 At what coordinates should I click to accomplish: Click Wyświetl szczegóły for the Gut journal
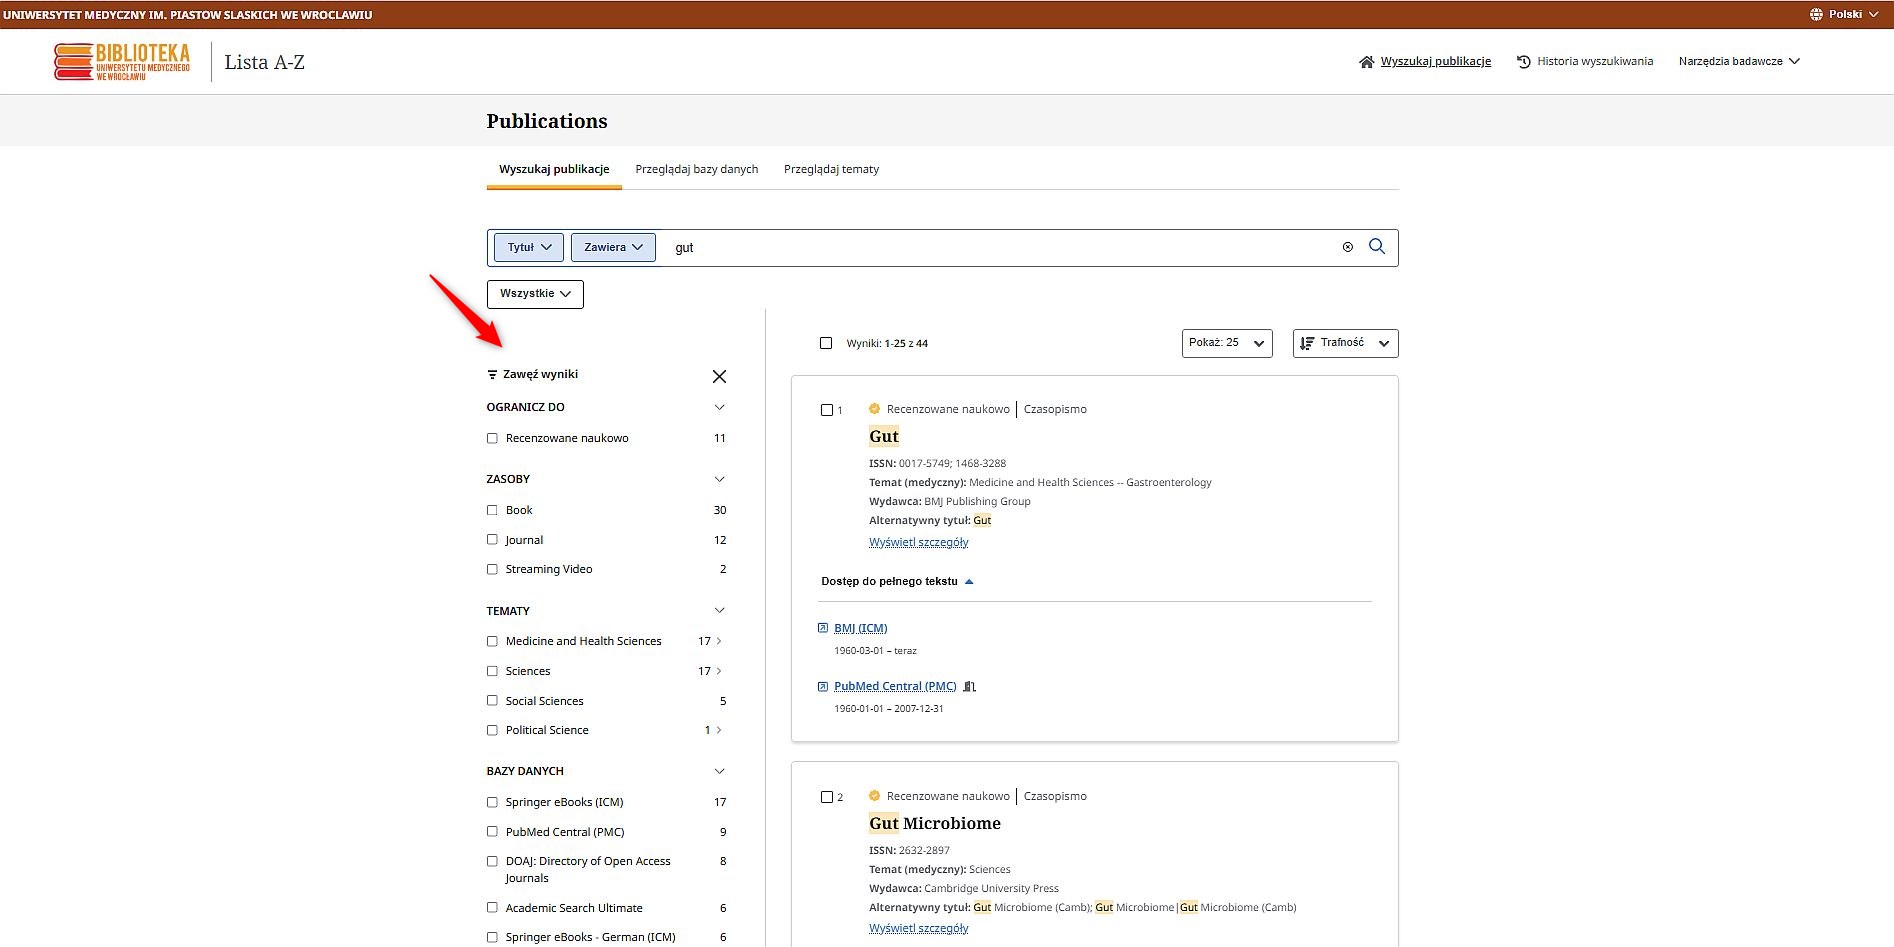pos(918,542)
